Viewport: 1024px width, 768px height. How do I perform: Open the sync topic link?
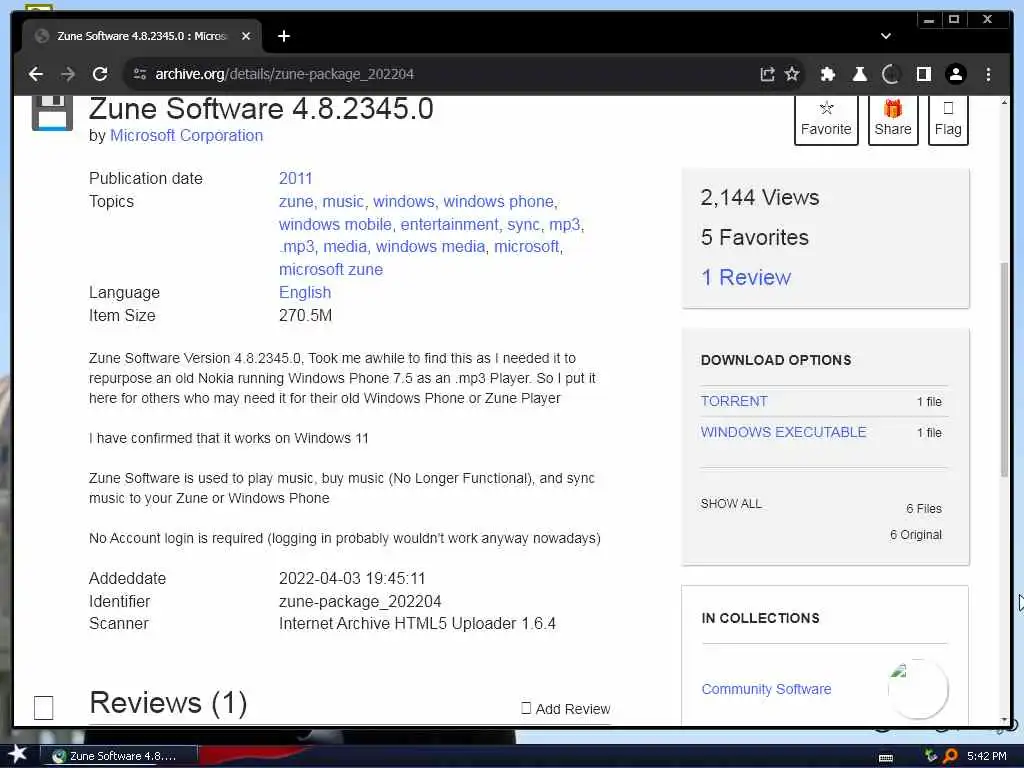pos(524,225)
